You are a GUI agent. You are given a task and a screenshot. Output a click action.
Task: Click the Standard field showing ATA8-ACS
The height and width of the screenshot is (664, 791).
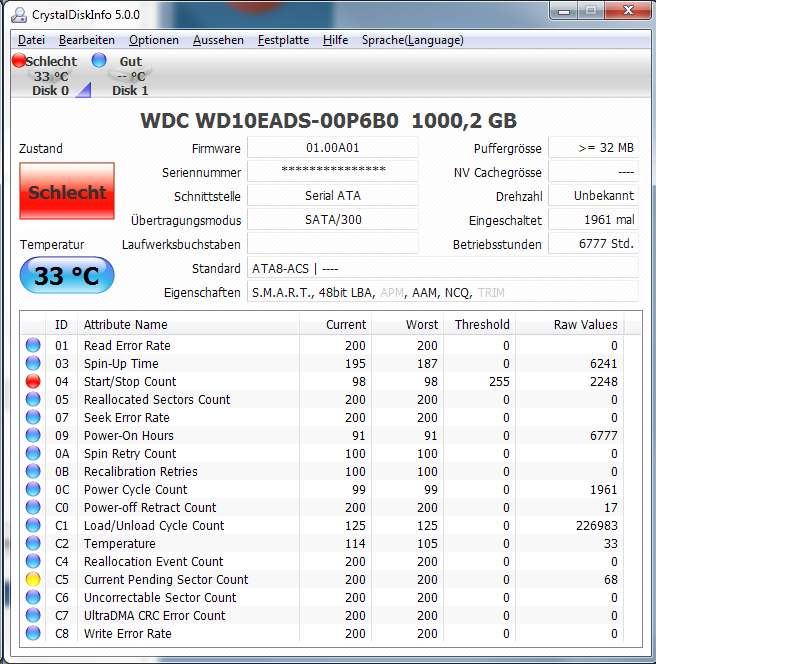(442, 268)
